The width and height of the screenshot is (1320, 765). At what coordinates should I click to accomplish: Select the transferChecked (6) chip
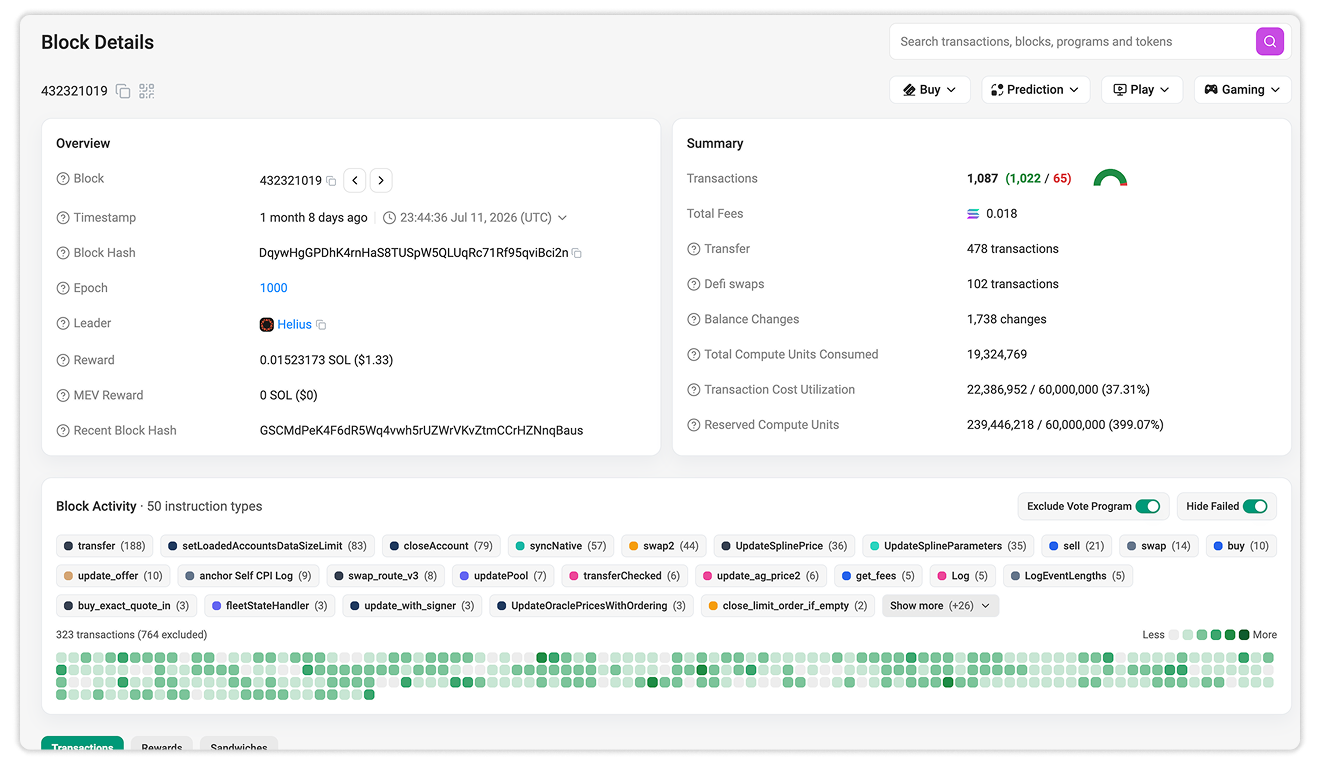(x=624, y=576)
